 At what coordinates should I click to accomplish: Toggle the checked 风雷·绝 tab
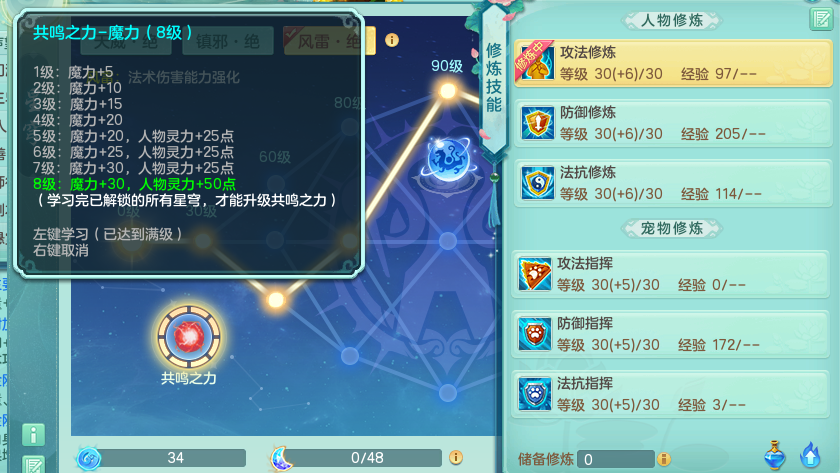pos(329,41)
